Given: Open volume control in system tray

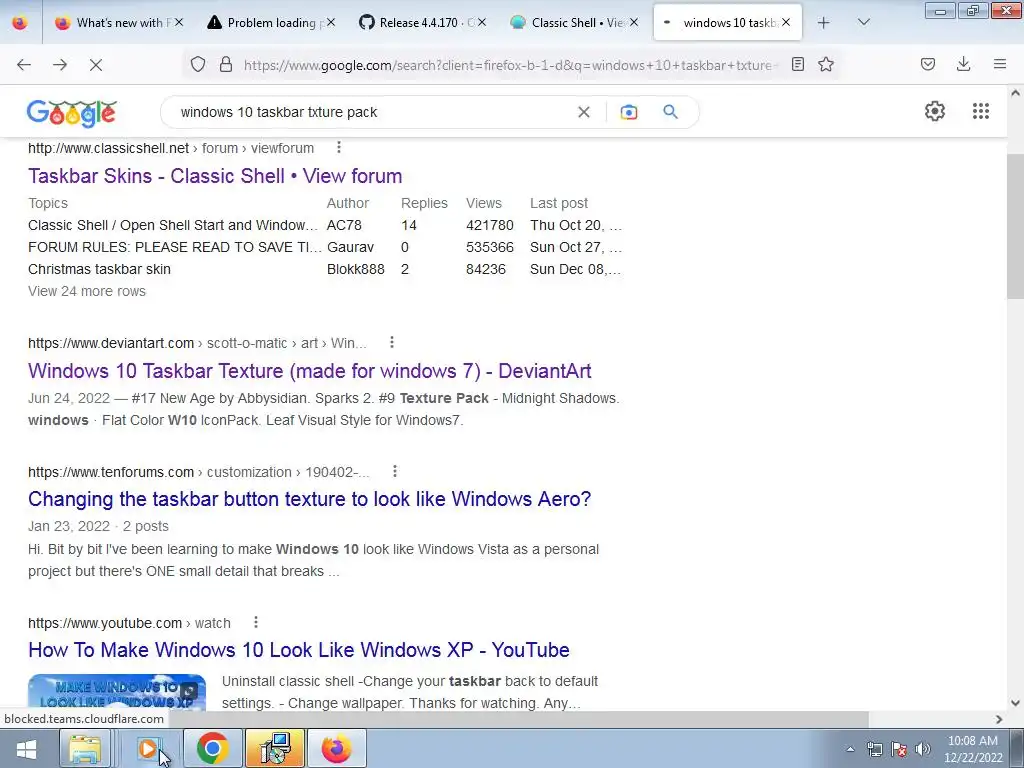Looking at the screenshot, I should pos(923,749).
